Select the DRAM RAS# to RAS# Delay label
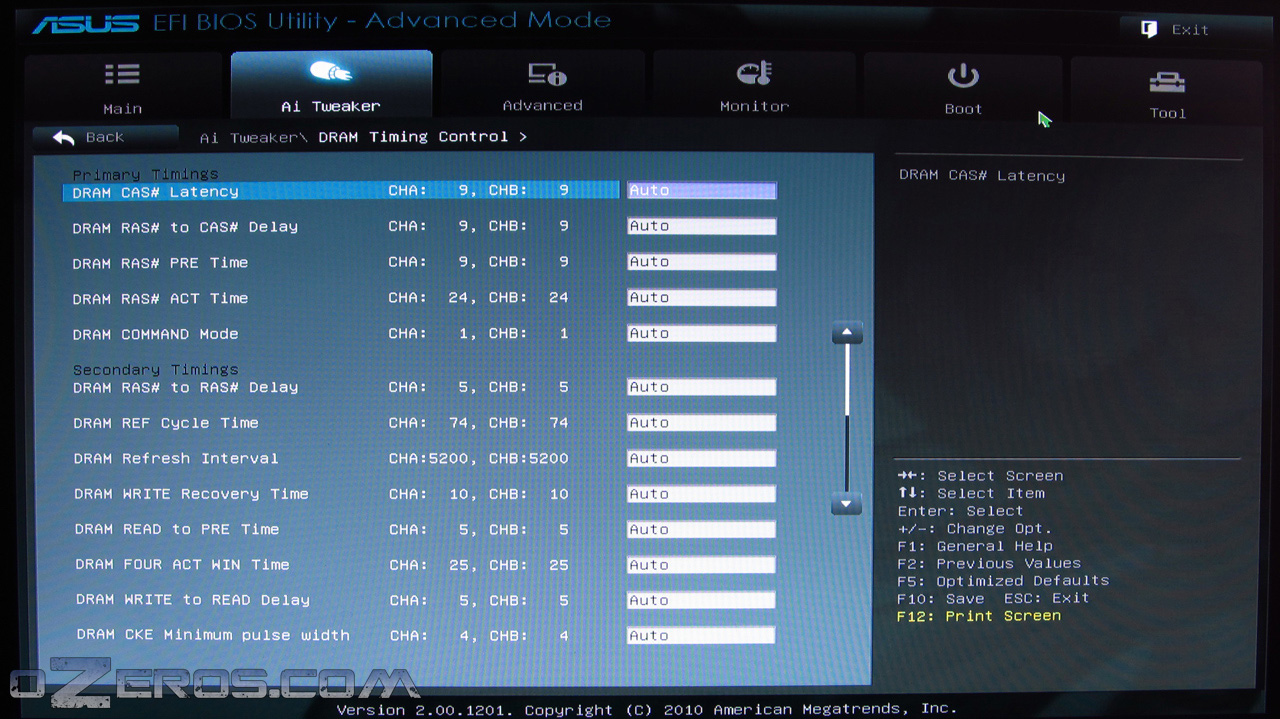1280x719 pixels. (x=186, y=387)
